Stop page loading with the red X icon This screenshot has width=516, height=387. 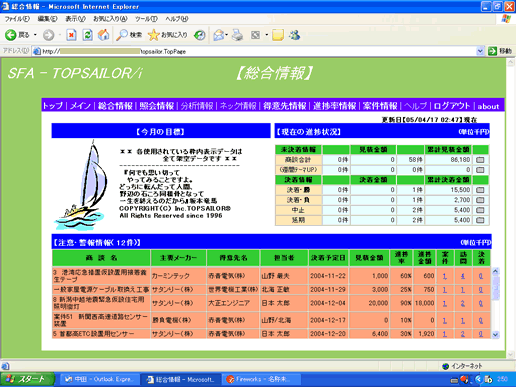click(71, 35)
